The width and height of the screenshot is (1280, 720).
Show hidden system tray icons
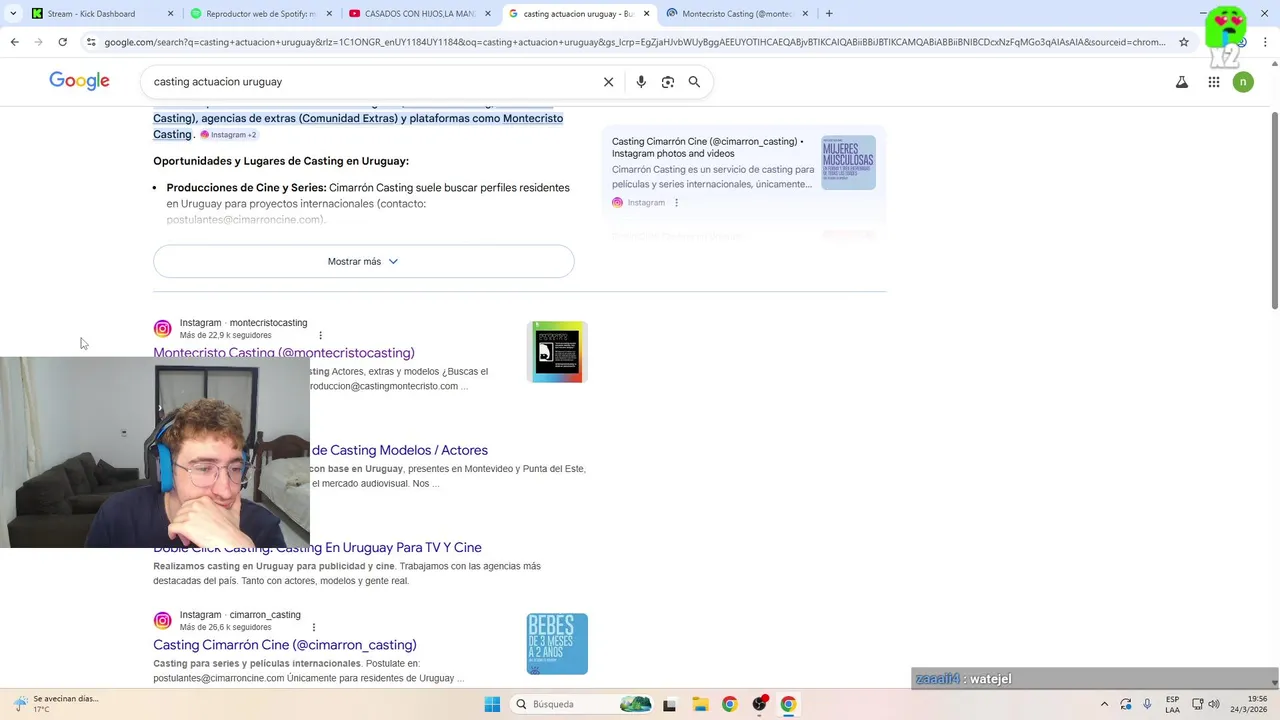click(x=1104, y=704)
